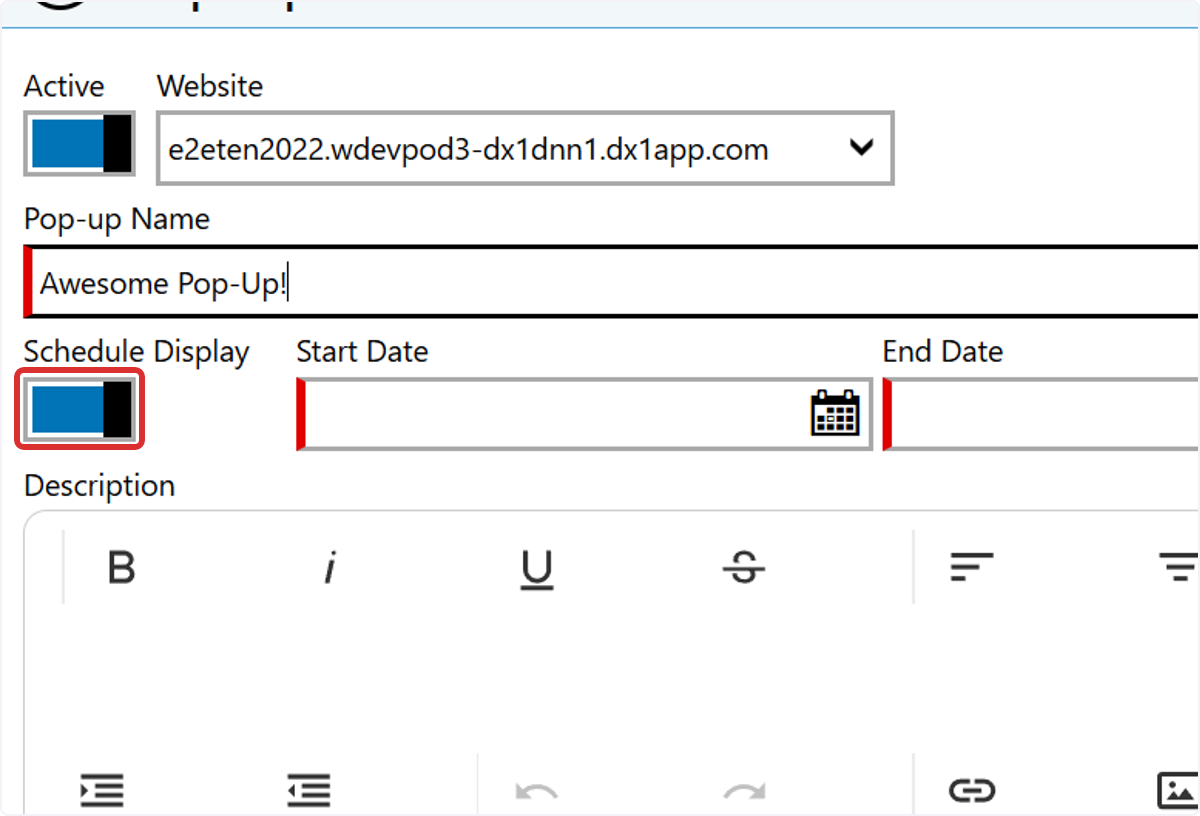Image resolution: width=1200 pixels, height=816 pixels.
Task: Click the "End Date" label
Action: (x=942, y=352)
